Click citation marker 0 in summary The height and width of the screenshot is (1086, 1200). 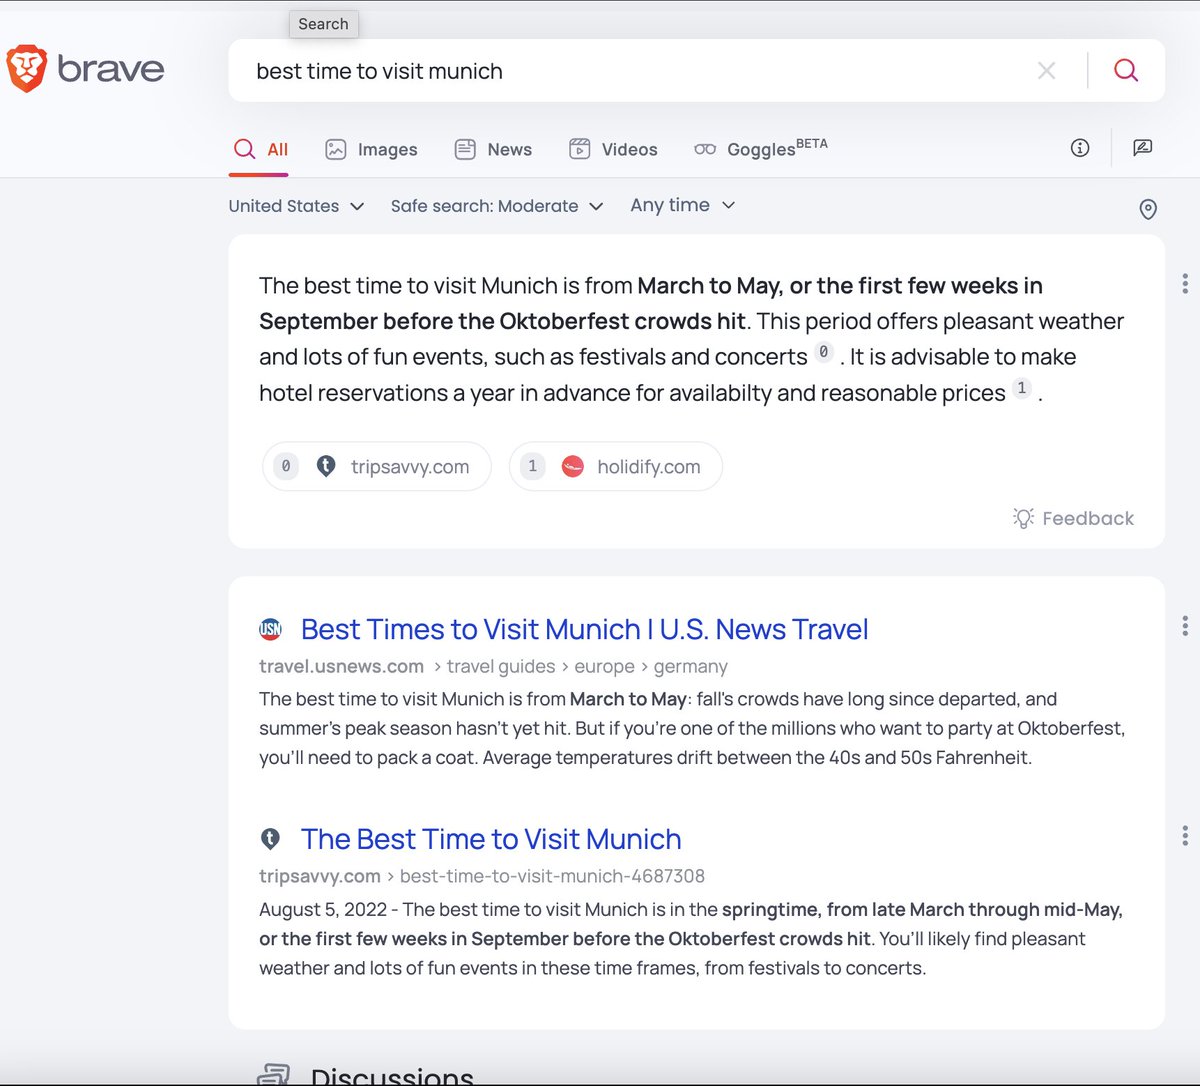[823, 352]
